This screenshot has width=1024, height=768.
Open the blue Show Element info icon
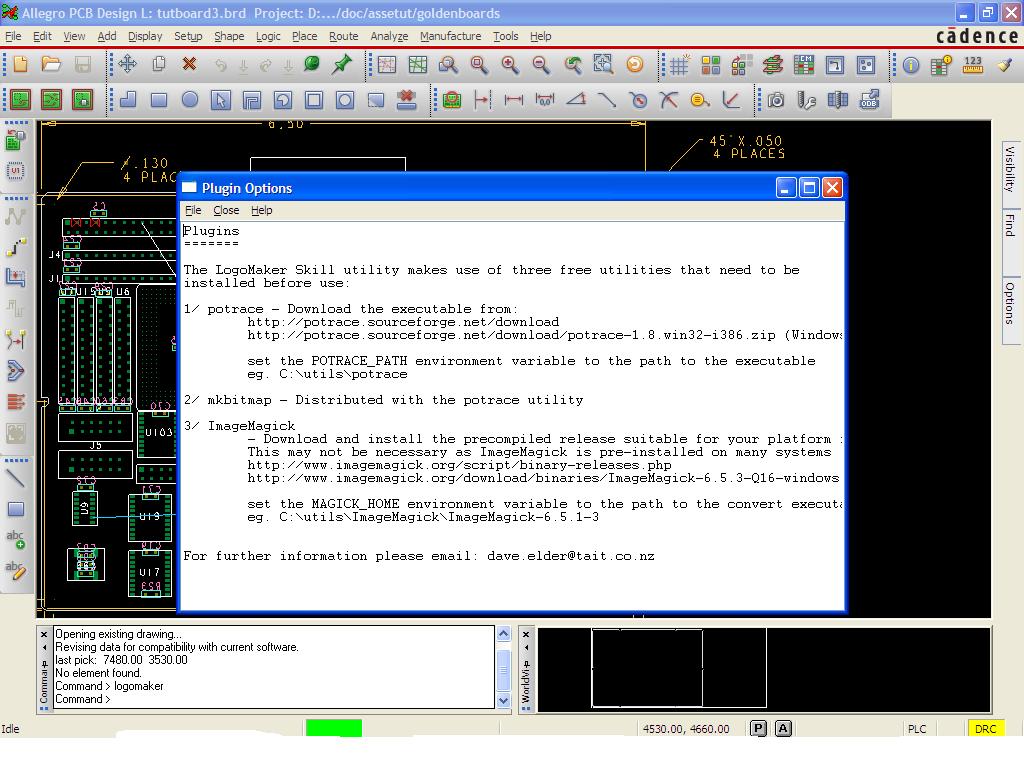[x=911, y=65]
